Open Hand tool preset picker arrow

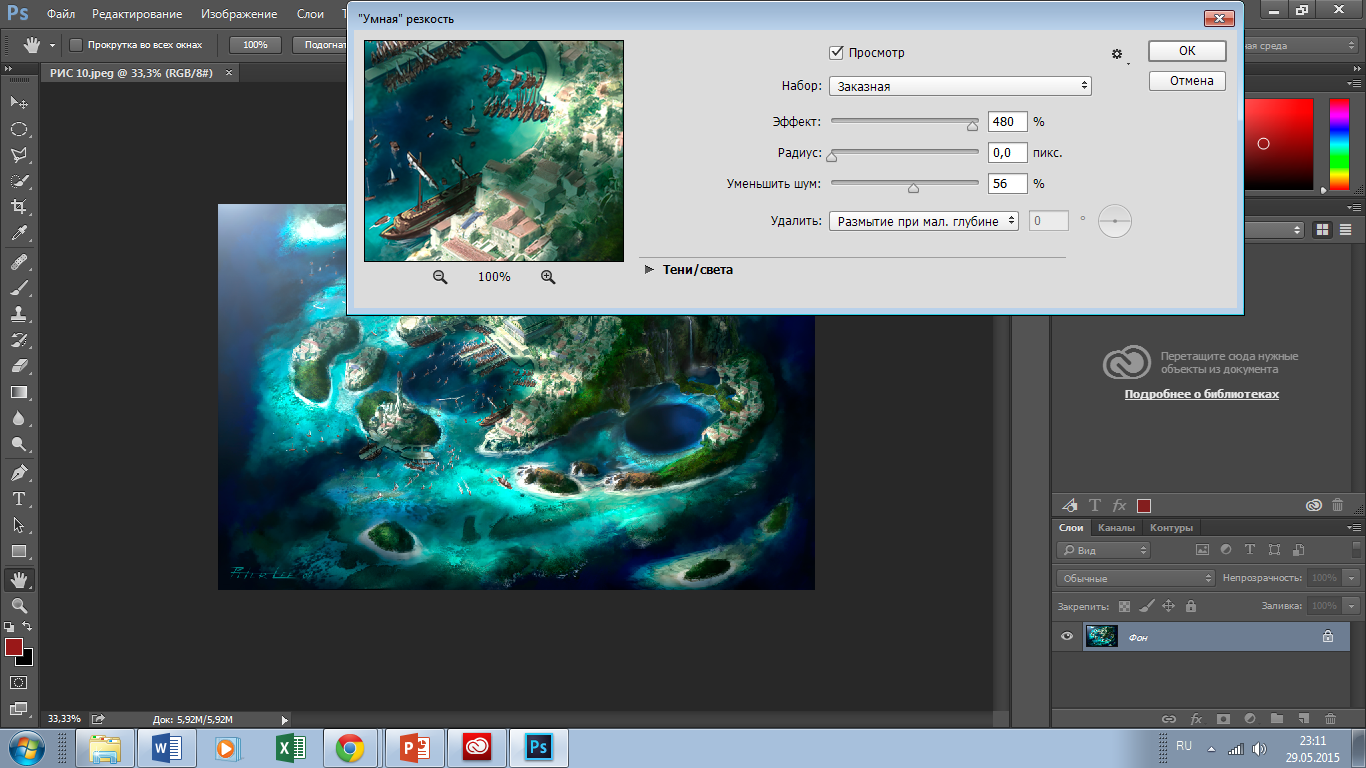[52, 45]
